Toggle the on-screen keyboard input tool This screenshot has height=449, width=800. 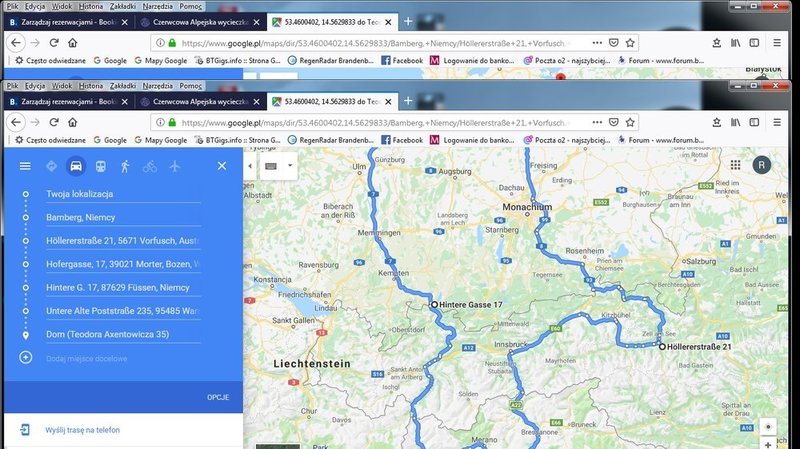click(271, 165)
